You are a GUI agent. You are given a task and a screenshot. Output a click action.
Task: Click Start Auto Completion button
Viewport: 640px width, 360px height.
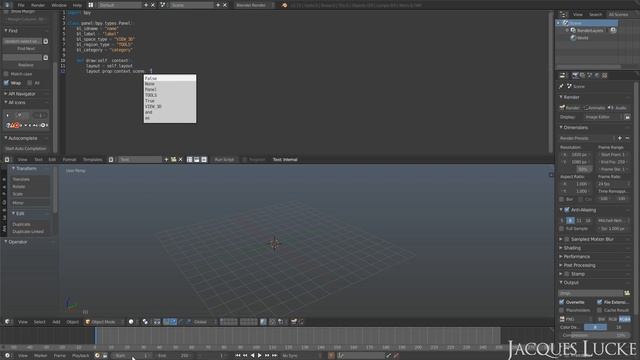26,149
